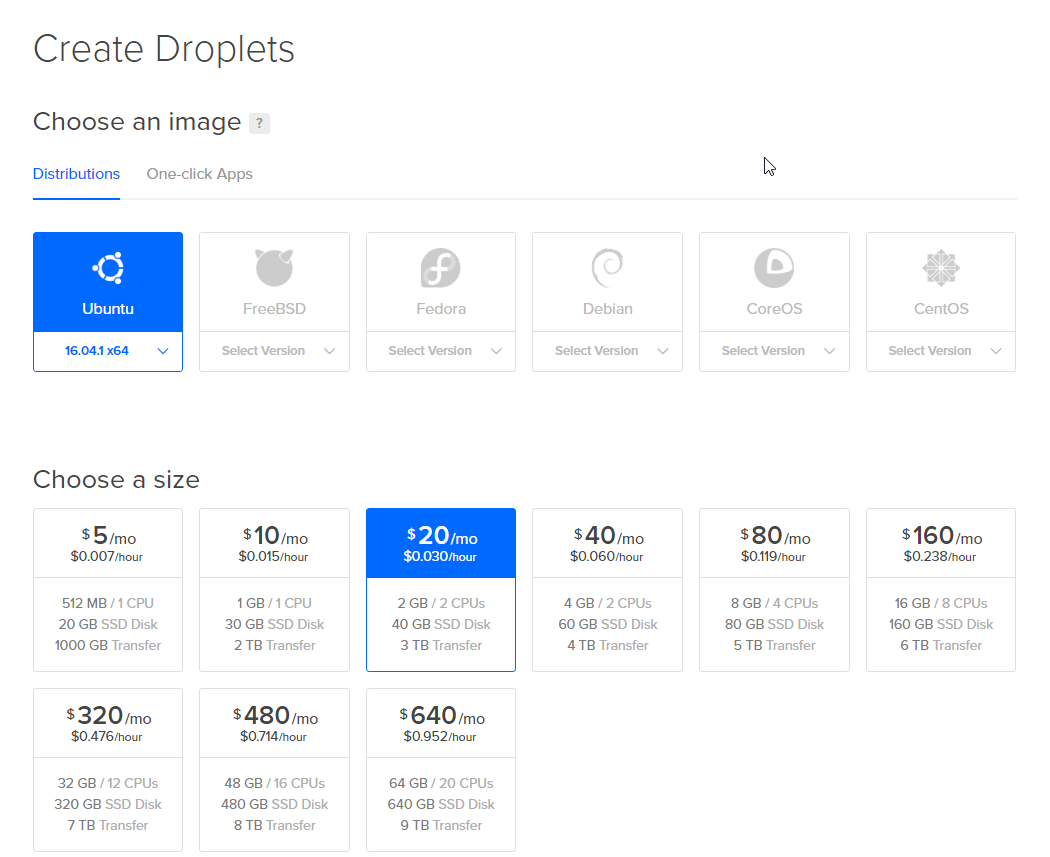Click the '$0.952/hour' price text
Viewport: 1050px width, 857px height.
point(440,737)
